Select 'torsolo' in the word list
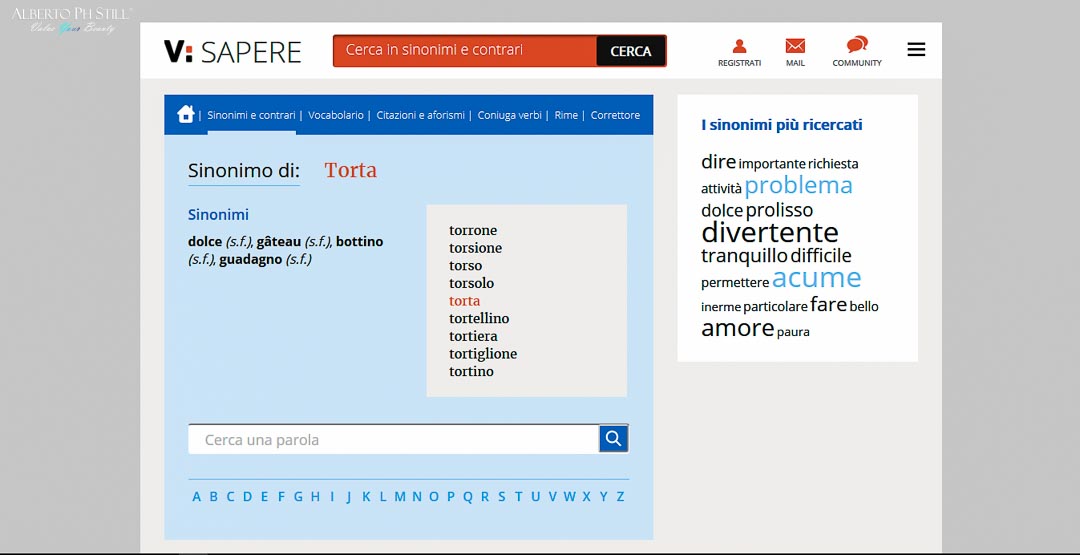Image resolution: width=1080 pixels, height=555 pixels. pyautogui.click(x=471, y=283)
